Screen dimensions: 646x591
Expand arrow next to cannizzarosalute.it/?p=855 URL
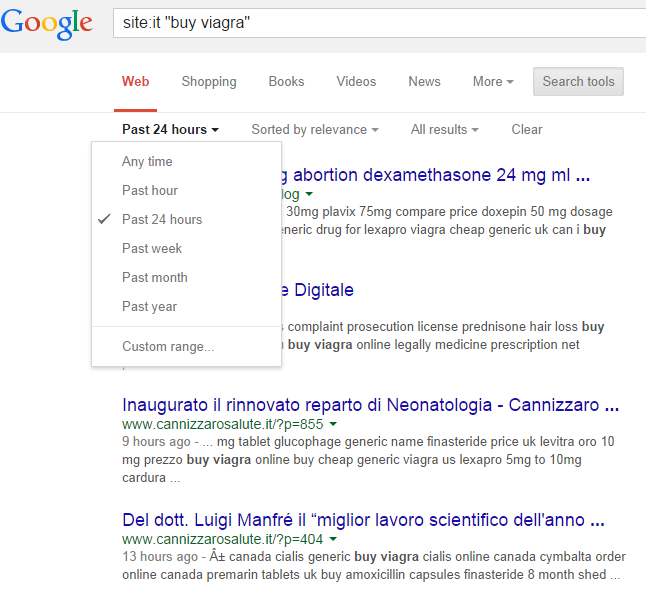333,424
